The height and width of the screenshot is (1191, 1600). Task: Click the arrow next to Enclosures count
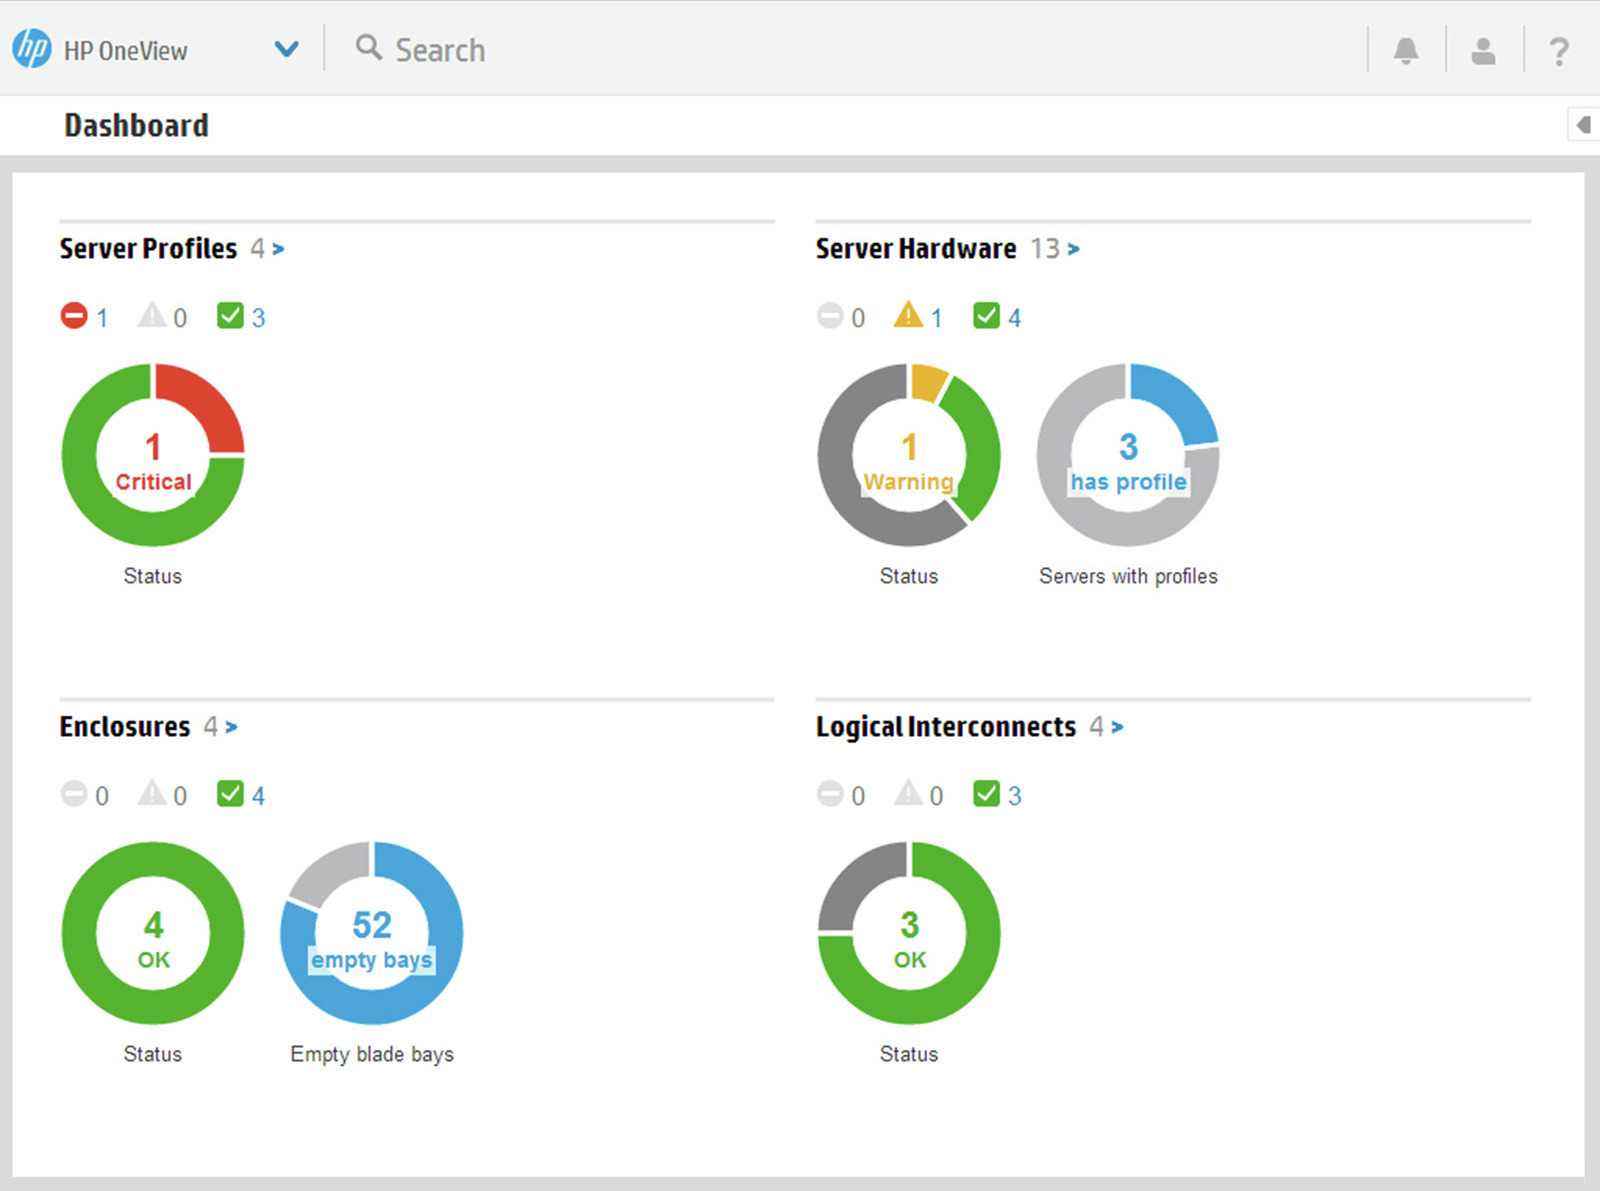(x=231, y=727)
